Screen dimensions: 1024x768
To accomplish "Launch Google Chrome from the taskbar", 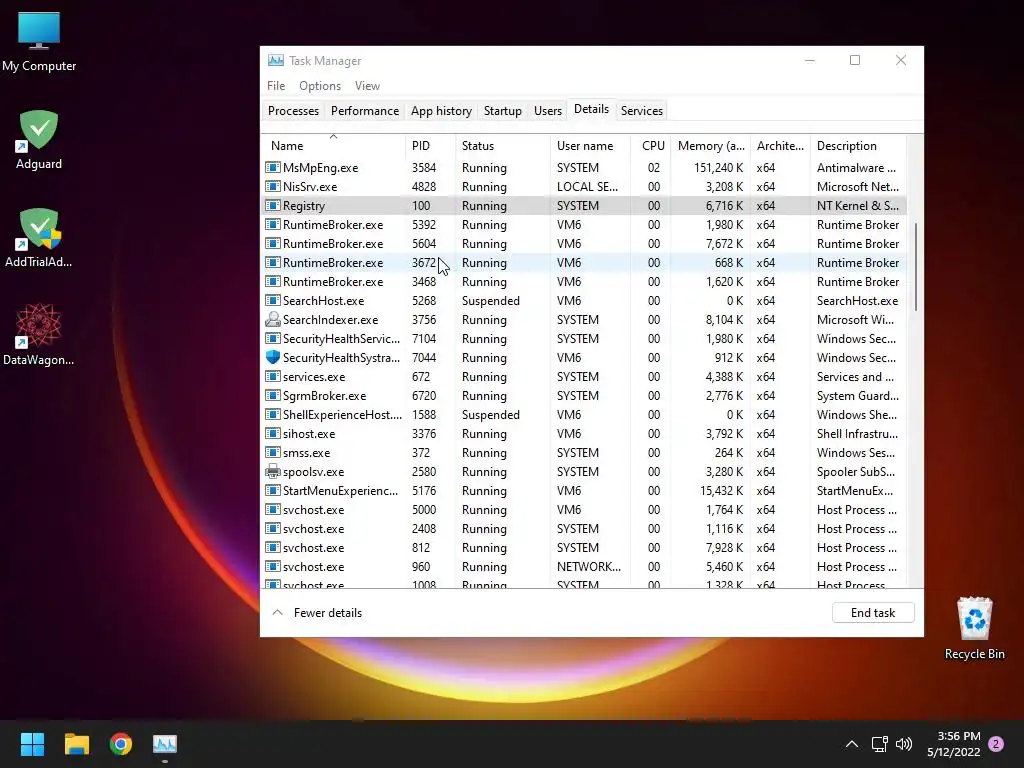I will click(121, 744).
